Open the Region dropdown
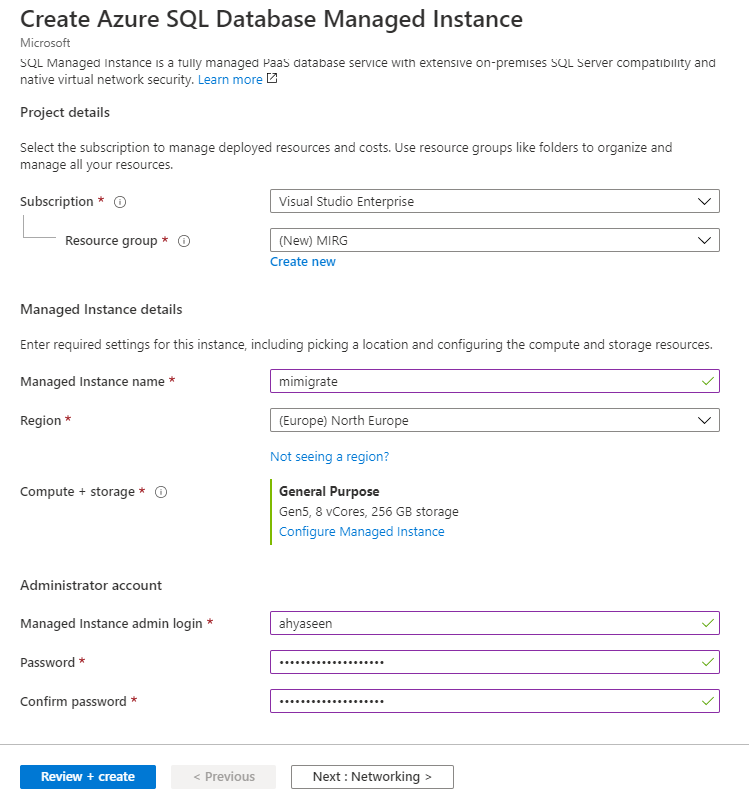Image resolution: width=749 pixels, height=798 pixels. pos(494,420)
